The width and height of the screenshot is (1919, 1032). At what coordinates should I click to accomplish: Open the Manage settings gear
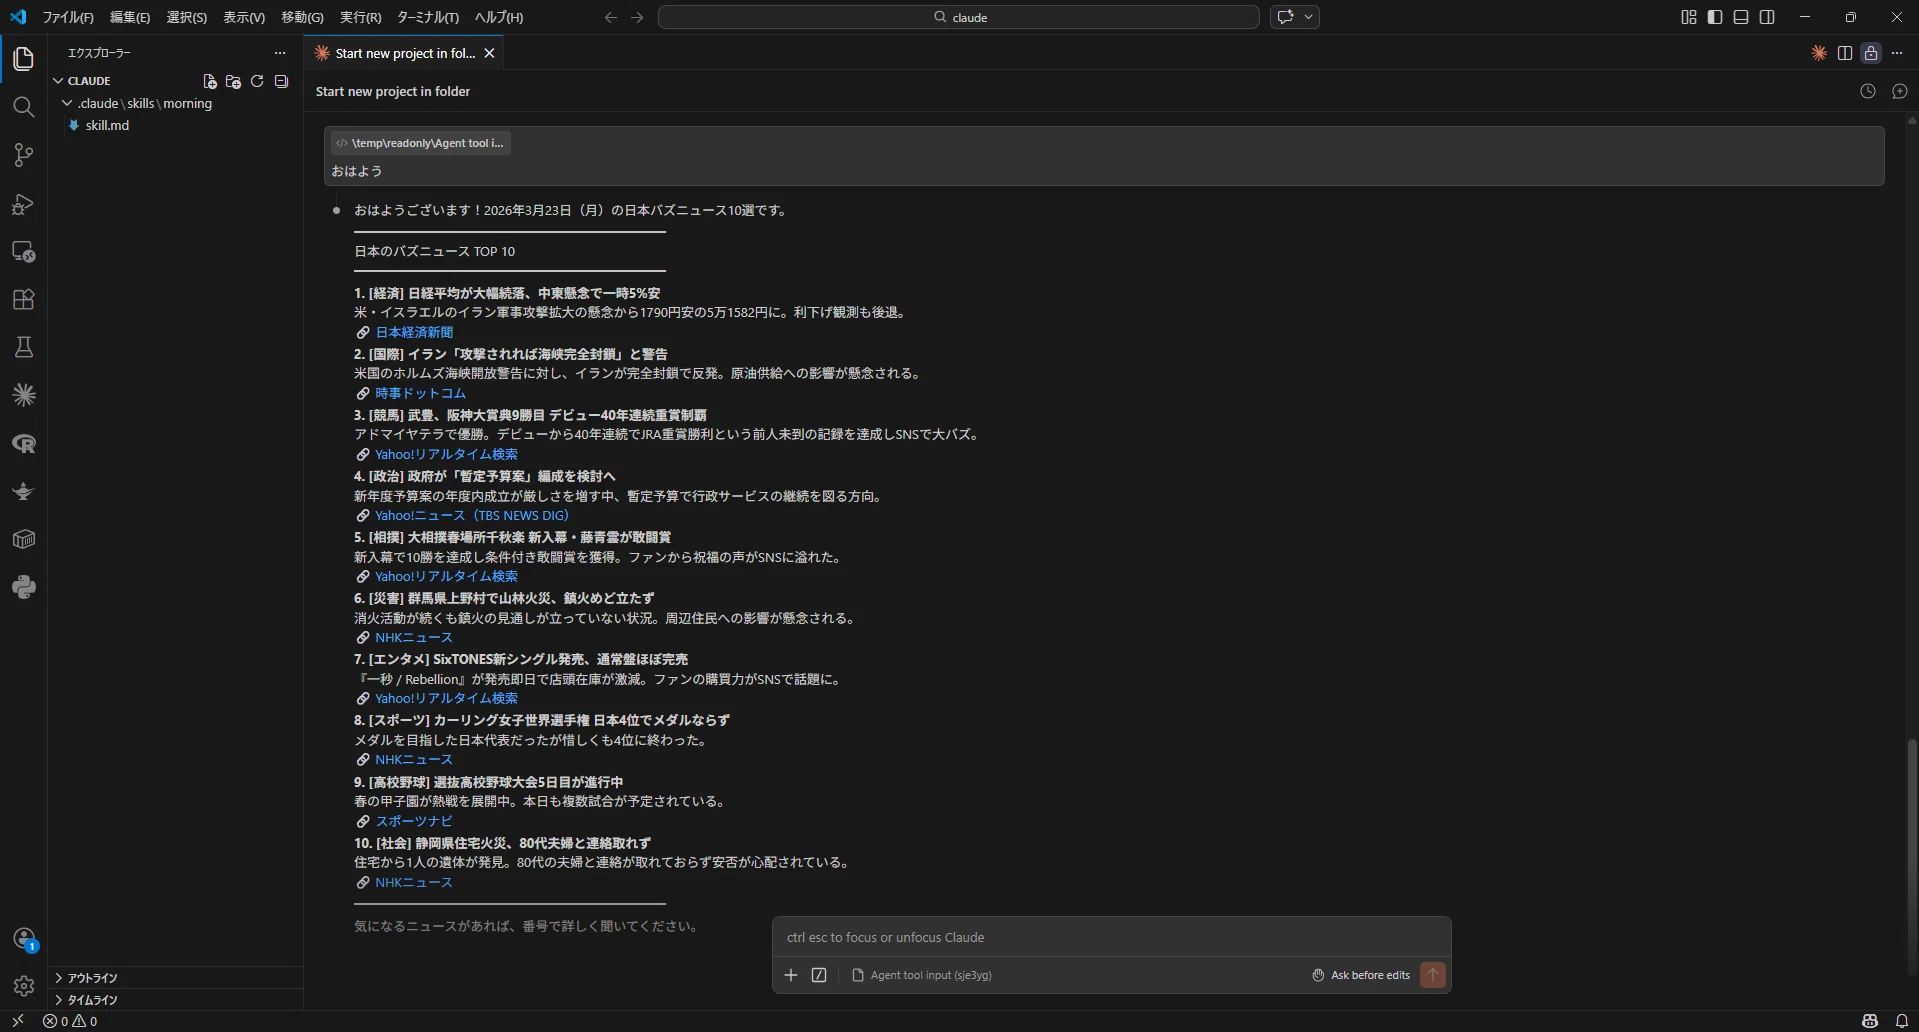coord(23,986)
